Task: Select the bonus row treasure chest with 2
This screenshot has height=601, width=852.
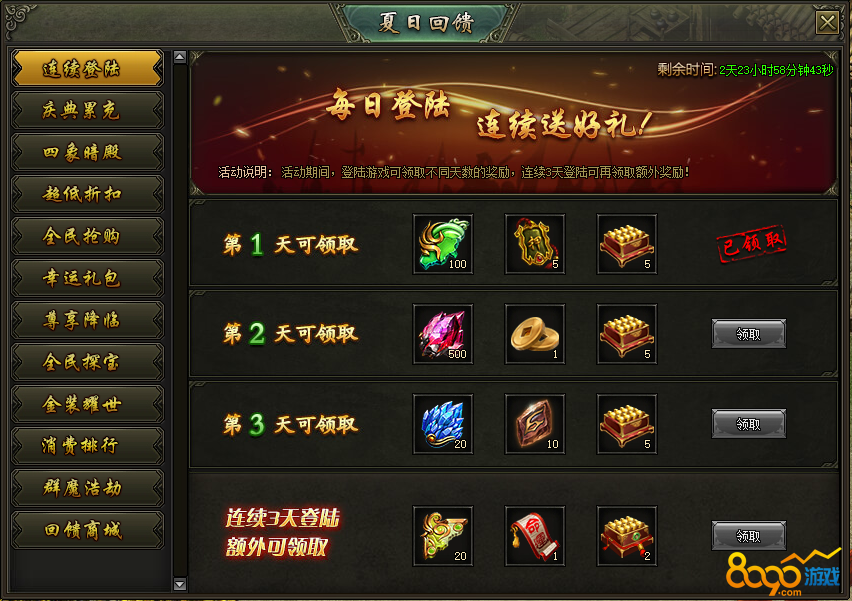Action: 627,536
